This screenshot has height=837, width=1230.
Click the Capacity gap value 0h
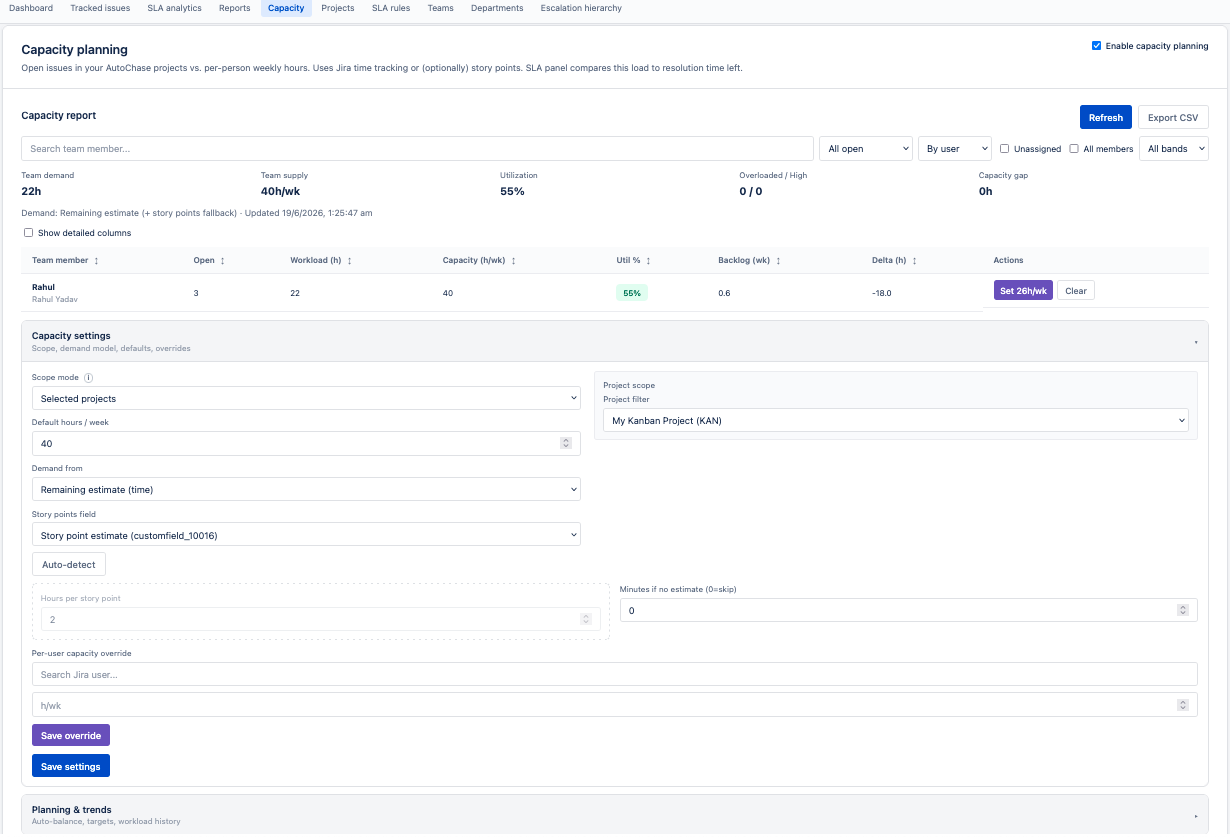[x=985, y=191]
